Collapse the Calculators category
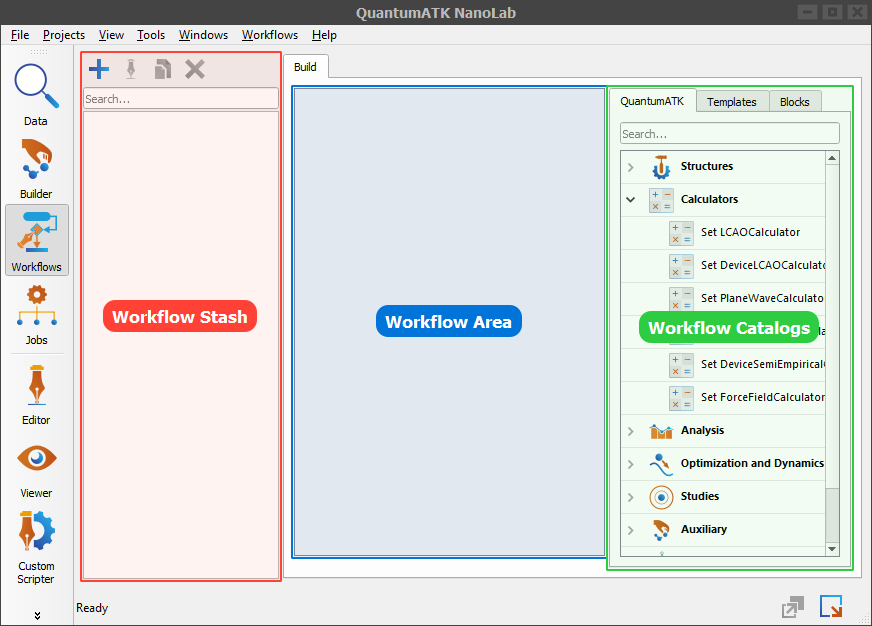The width and height of the screenshot is (872, 626). [631, 200]
